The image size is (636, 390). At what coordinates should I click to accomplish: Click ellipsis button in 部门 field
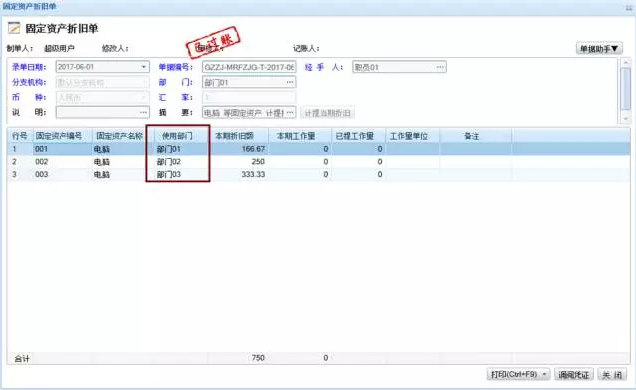point(290,82)
